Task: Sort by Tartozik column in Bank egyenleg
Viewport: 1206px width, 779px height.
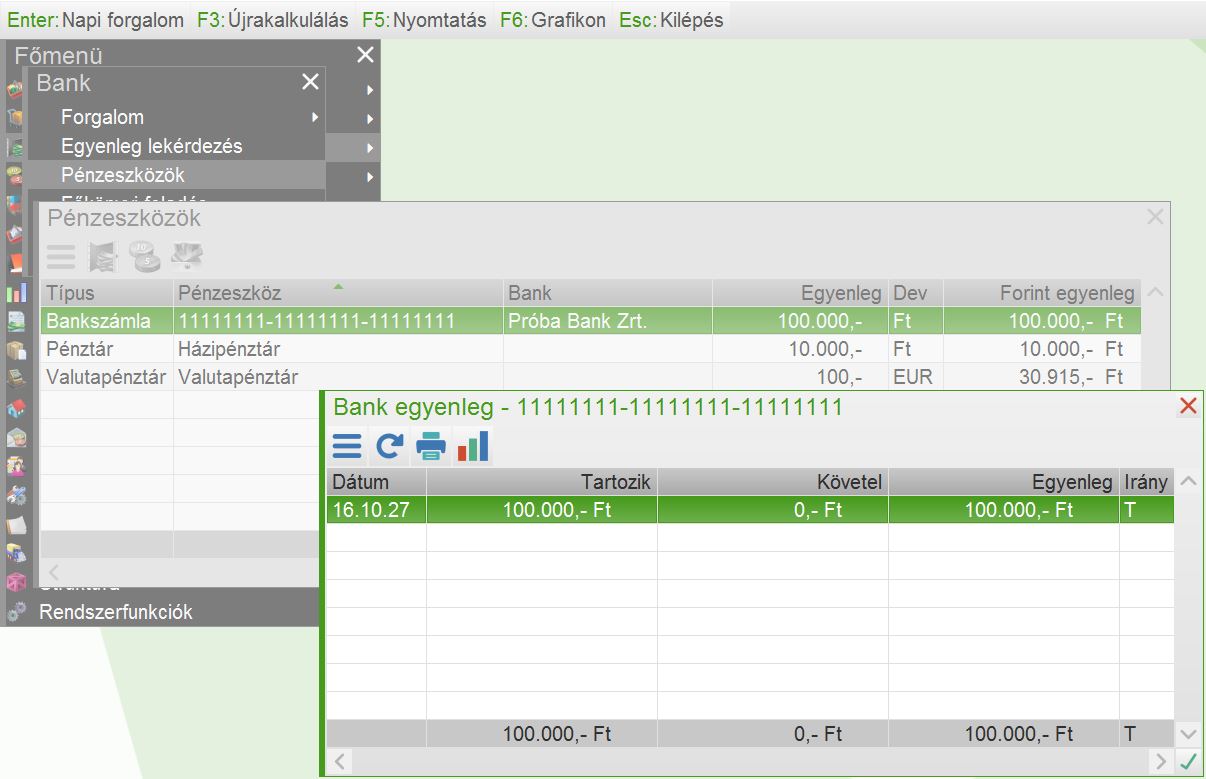Action: point(541,482)
